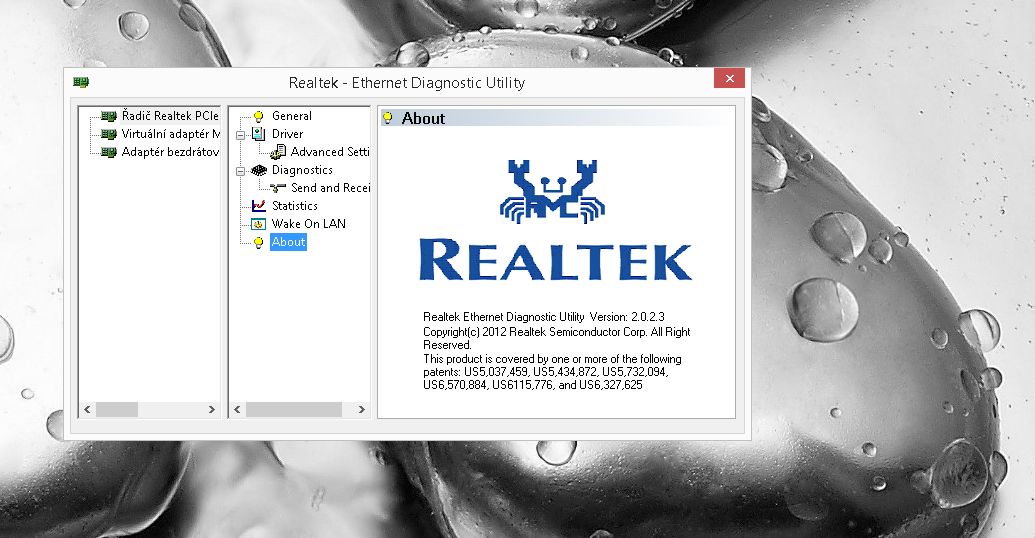Viewport: 1035px width, 538px height.
Task: Select the Virtuální adaptér entry
Action: (170, 134)
